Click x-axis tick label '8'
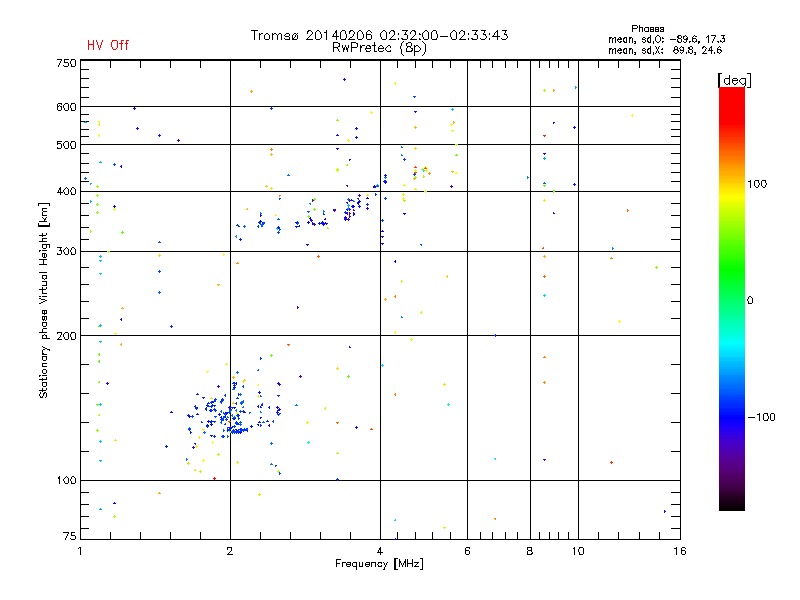 [530, 551]
